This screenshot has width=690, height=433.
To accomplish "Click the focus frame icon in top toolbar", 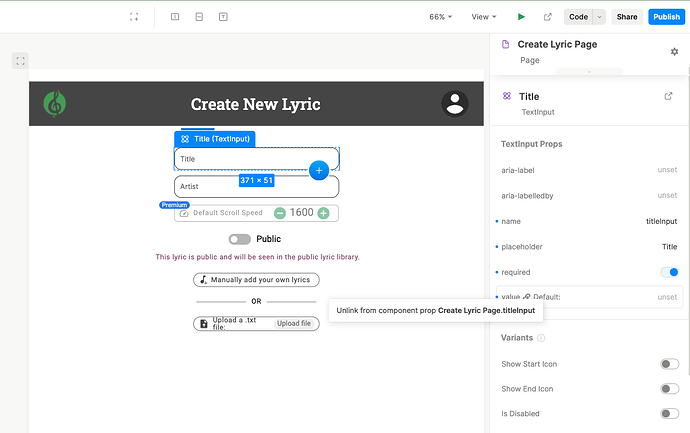I will tap(134, 17).
